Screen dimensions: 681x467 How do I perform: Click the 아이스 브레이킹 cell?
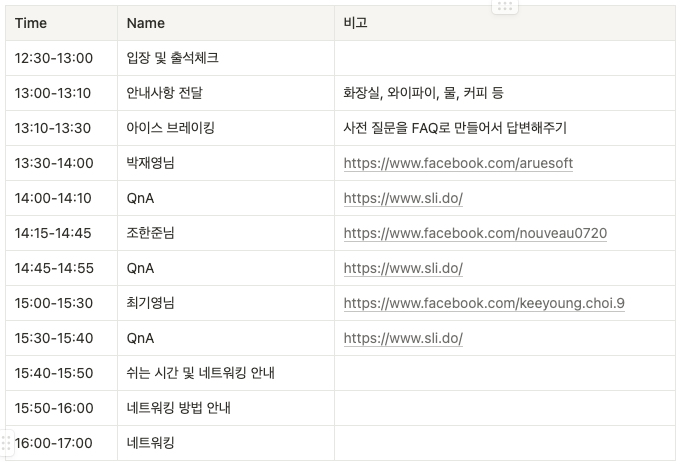[226, 128]
